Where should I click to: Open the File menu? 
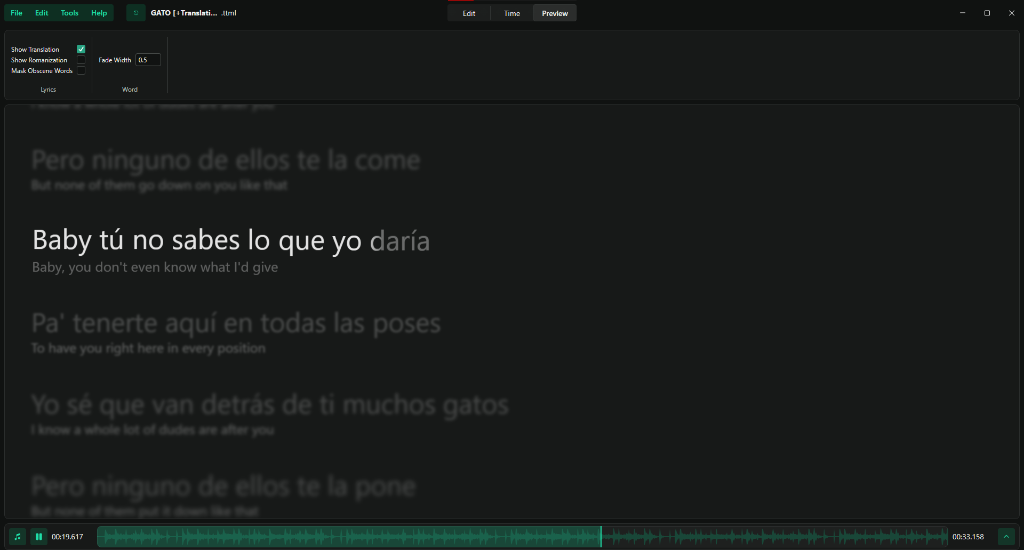[16, 13]
